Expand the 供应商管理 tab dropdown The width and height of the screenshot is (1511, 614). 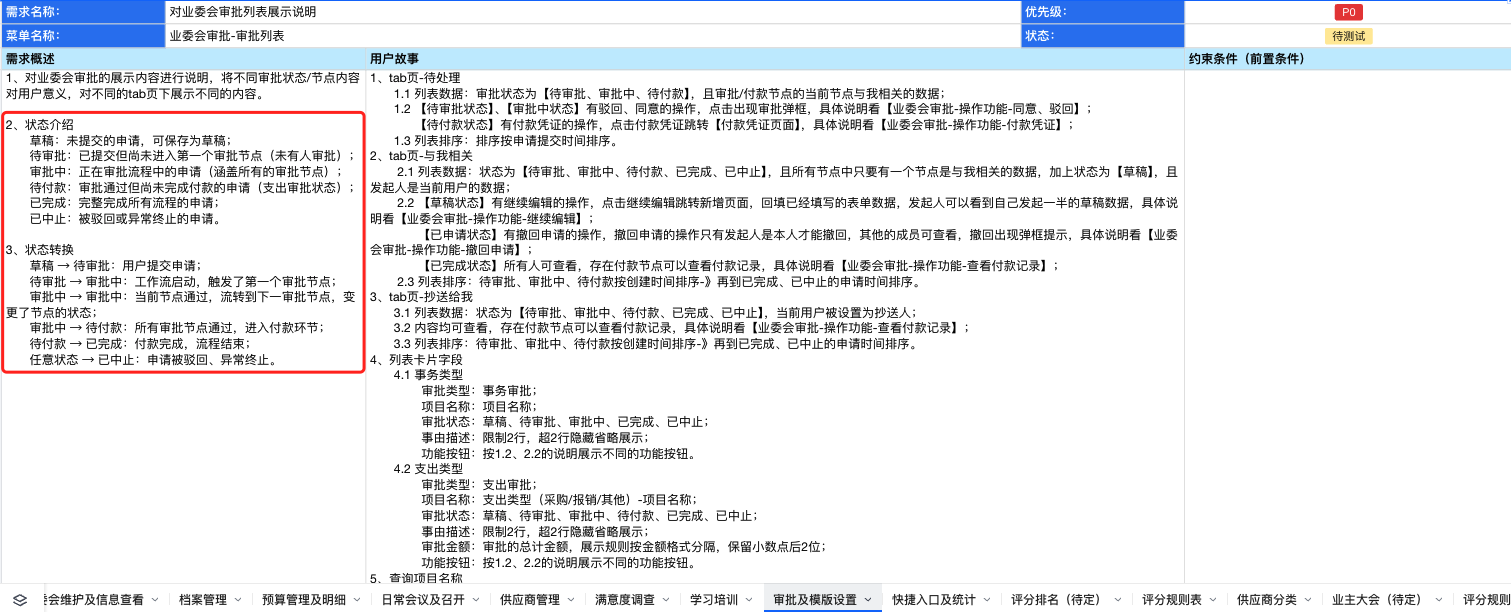pos(569,598)
